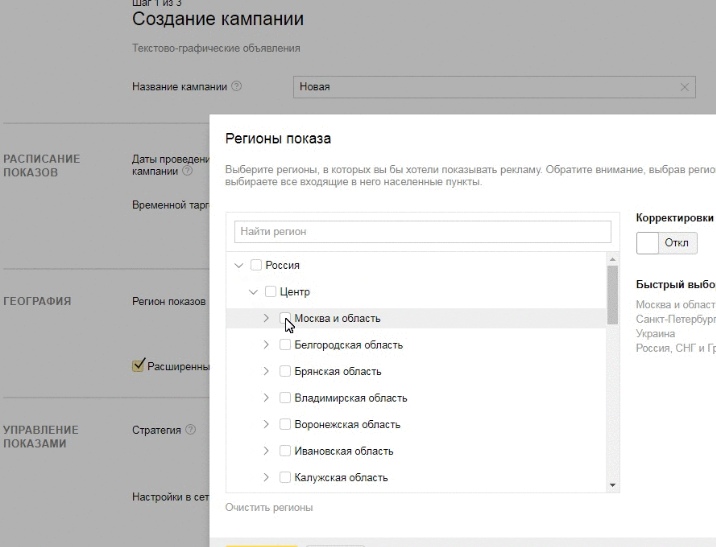Click Очистить регионы link
716x547 pixels.
(x=268, y=507)
